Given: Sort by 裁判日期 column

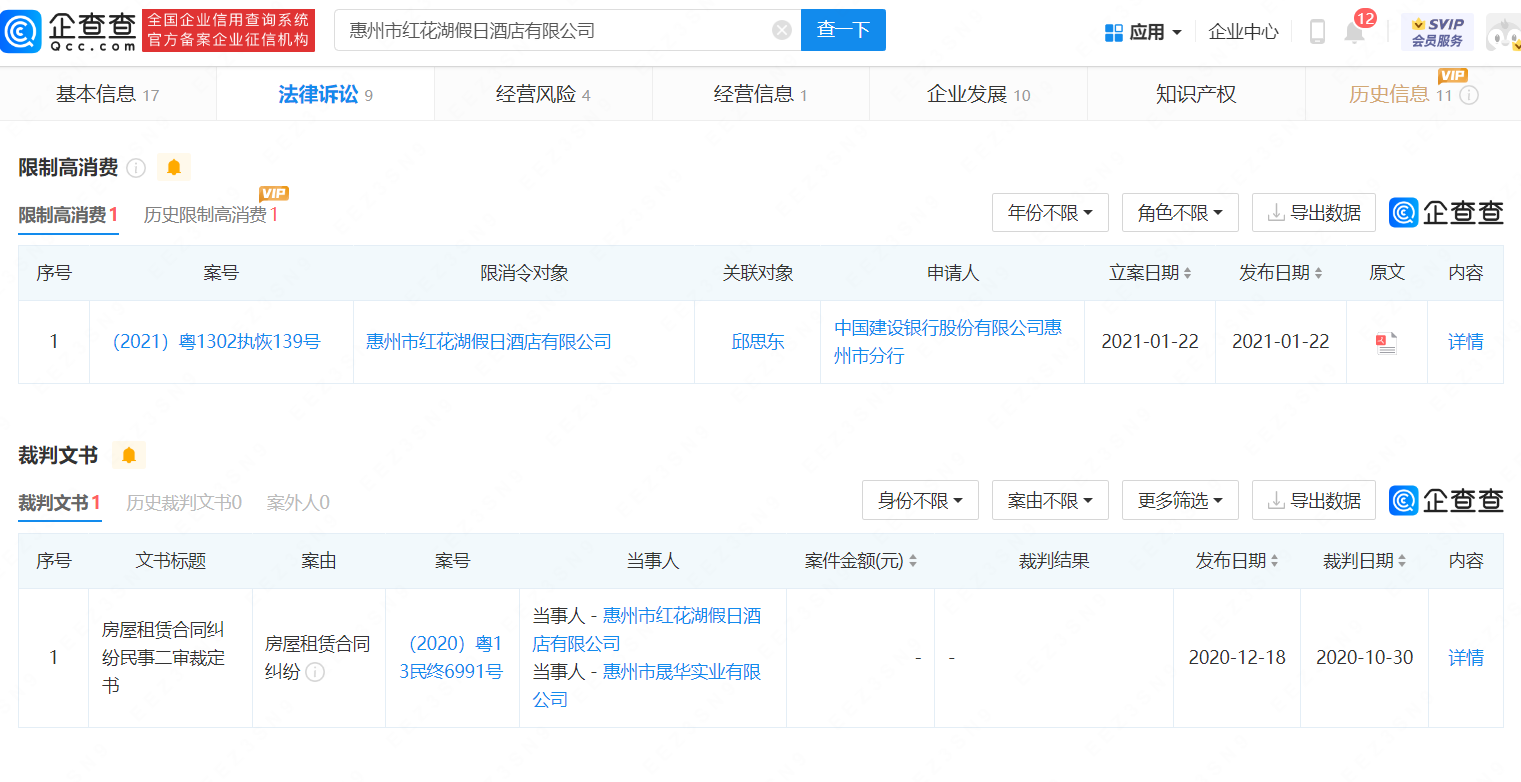Looking at the screenshot, I should tap(1402, 561).
